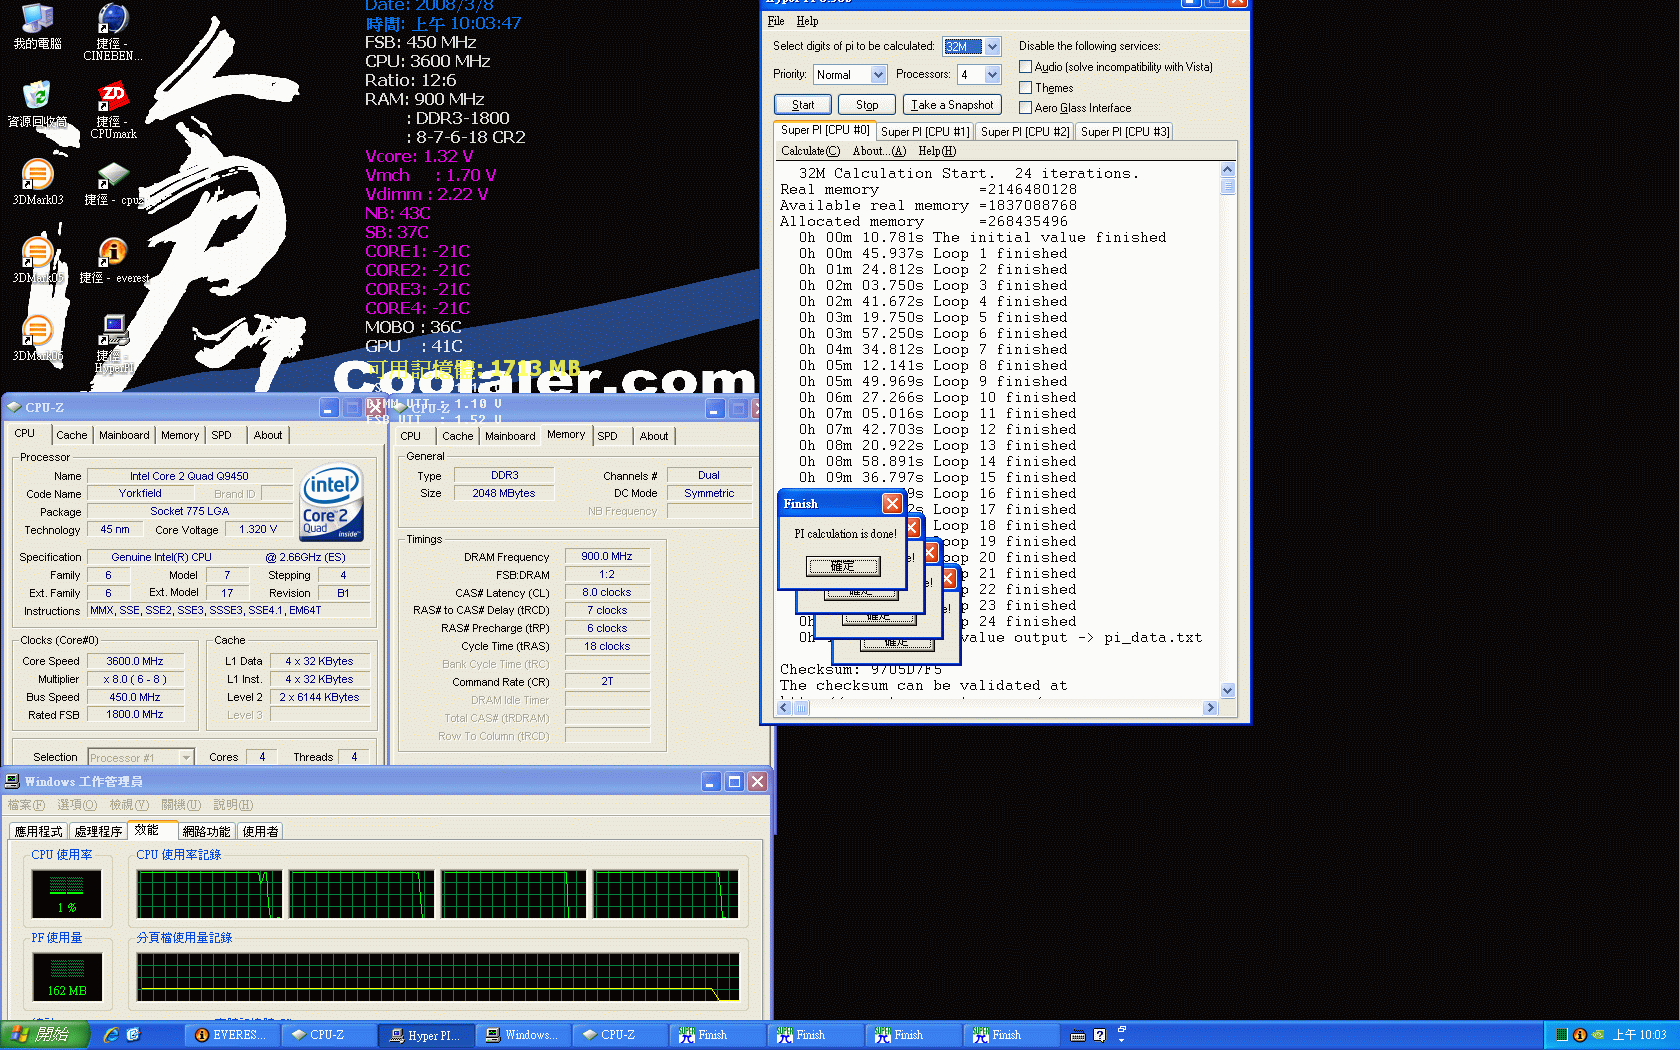Open Task Manager 檔案(F) menu
Screen dimensions: 1680x1050
pyautogui.click(x=26, y=805)
